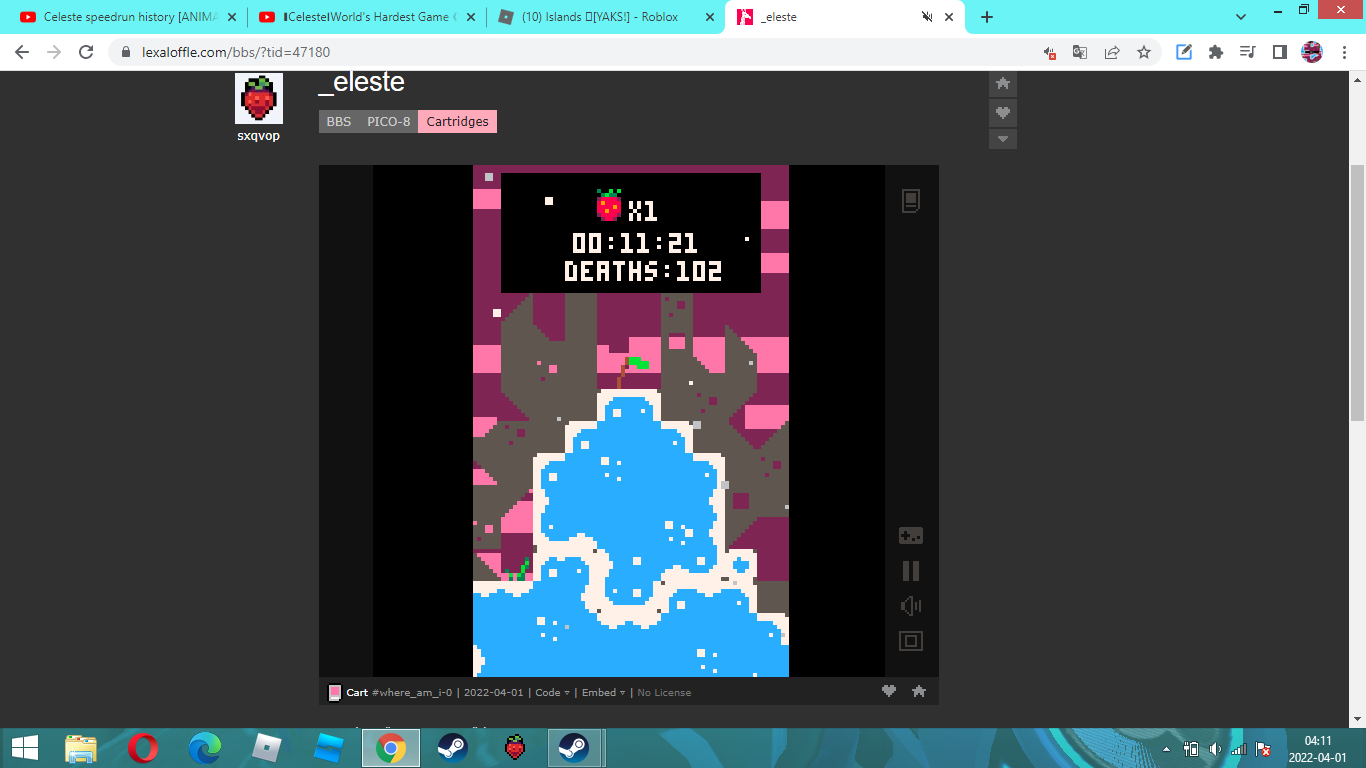
Task: Switch to the Islands Roblox tab
Action: click(x=607, y=17)
